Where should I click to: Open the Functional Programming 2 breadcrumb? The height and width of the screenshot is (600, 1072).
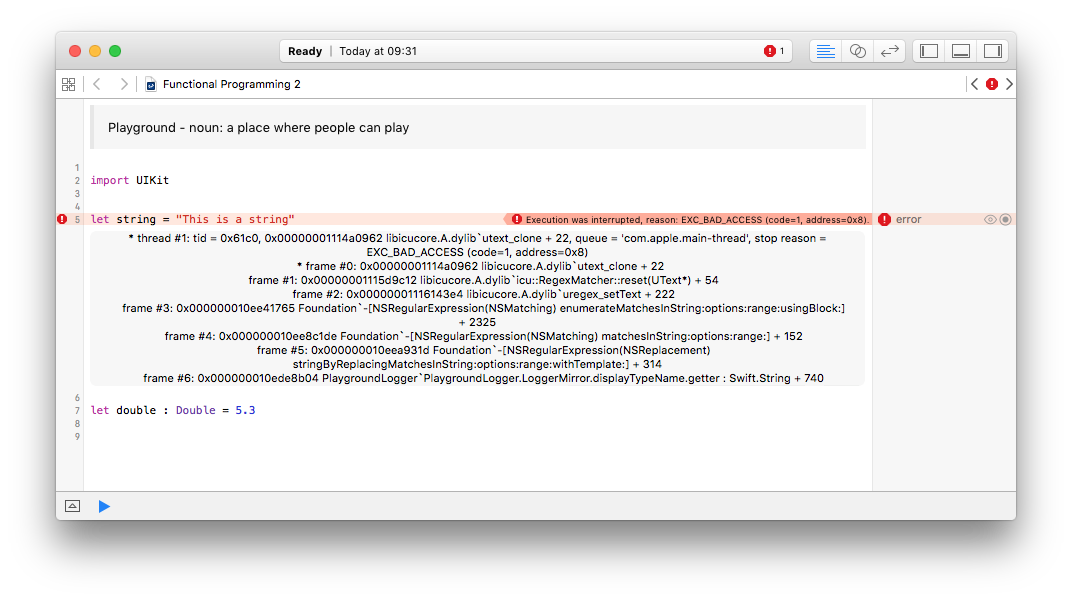point(231,84)
